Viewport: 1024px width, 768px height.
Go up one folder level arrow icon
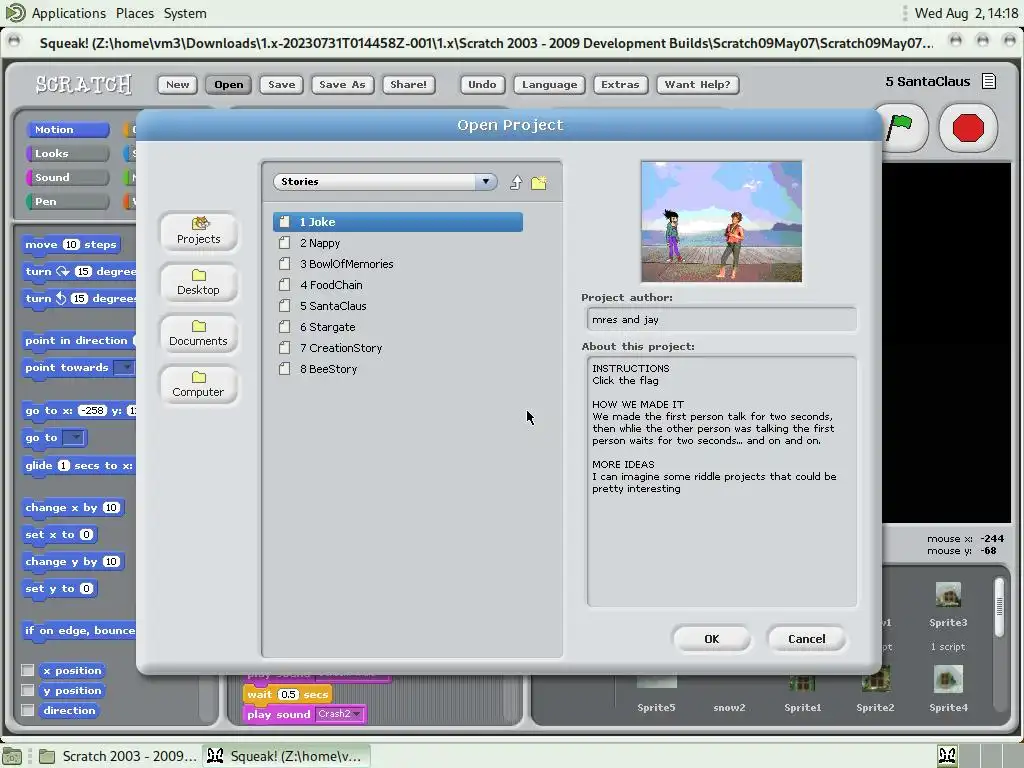[516, 182]
